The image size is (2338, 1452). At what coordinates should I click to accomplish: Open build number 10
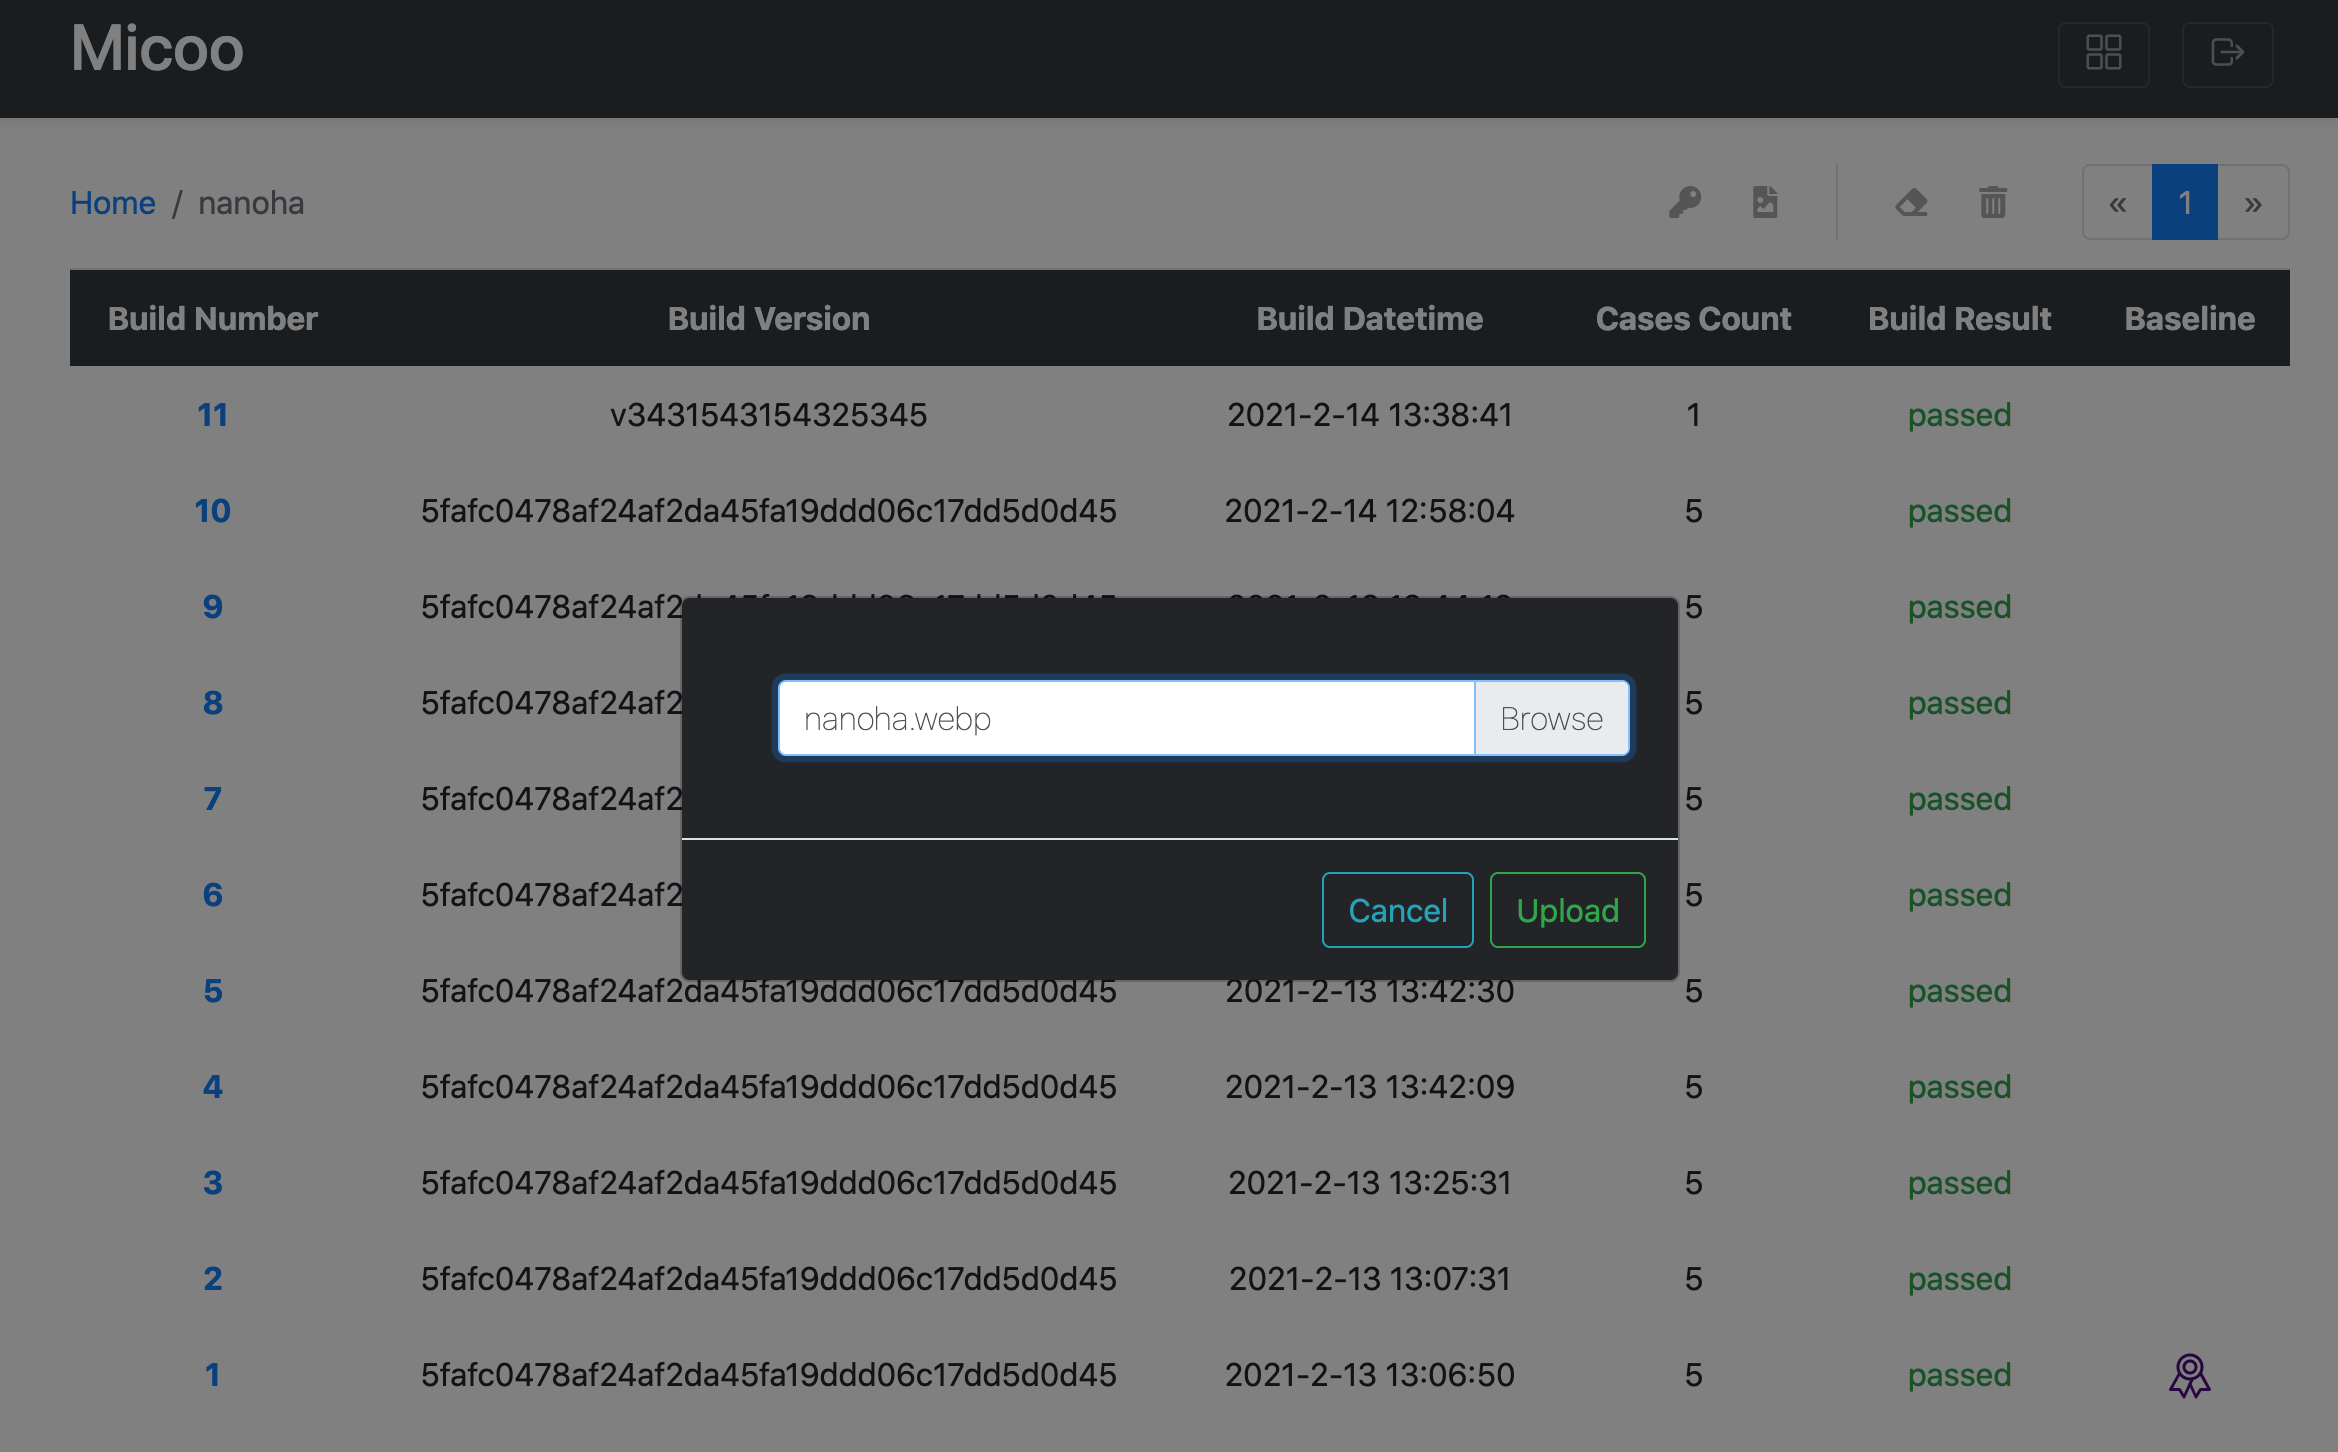pos(213,511)
